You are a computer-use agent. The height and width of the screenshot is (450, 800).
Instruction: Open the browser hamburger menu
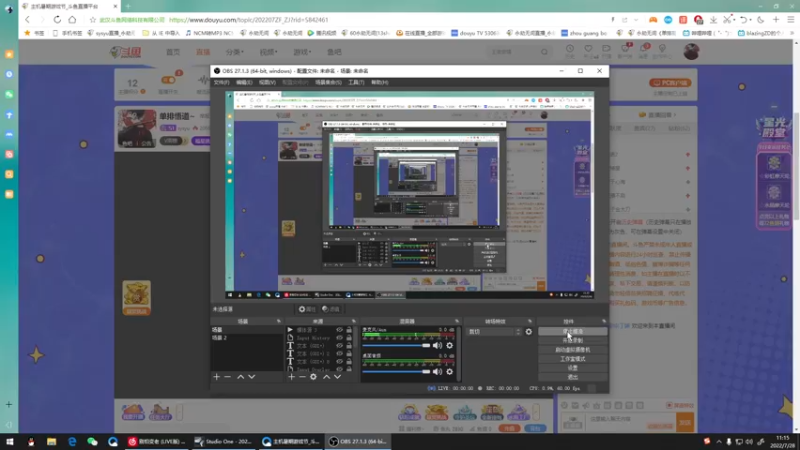coord(791,20)
